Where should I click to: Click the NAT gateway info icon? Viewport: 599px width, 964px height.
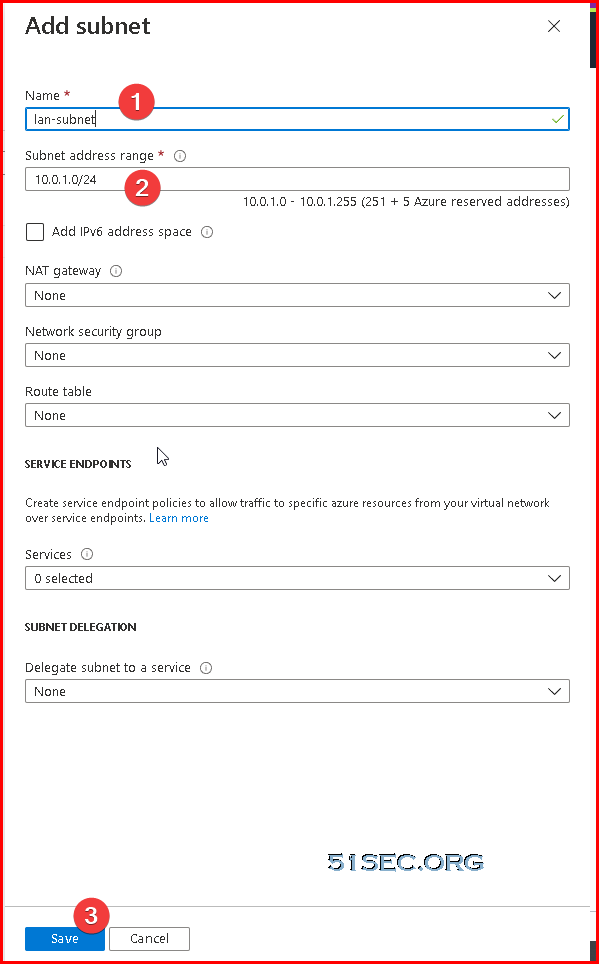point(116,271)
